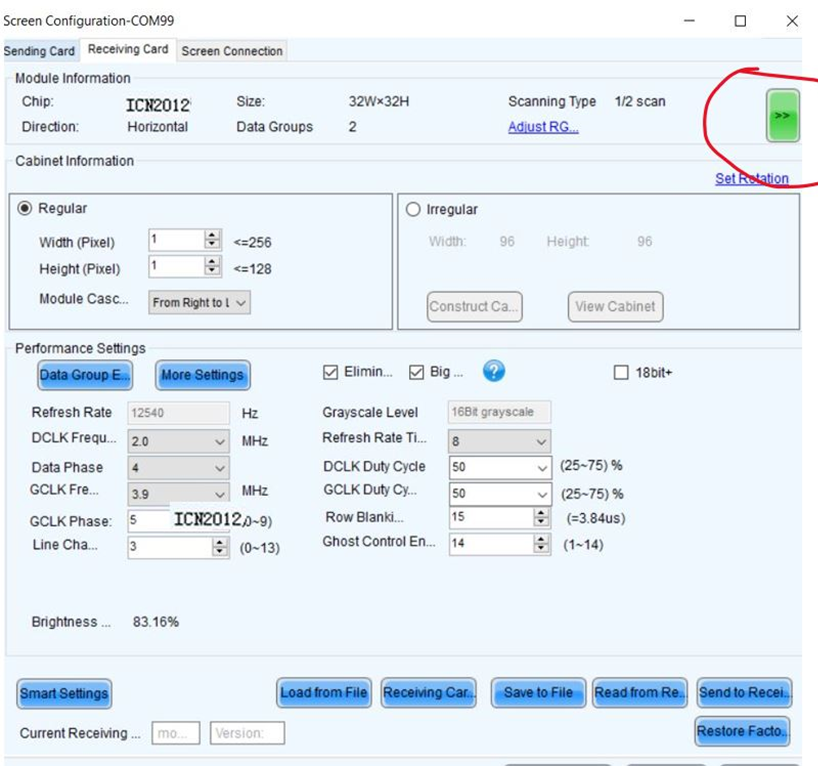This screenshot has width=818, height=766.
Task: Select the Regular cabinet radio button
Action: click(x=26, y=209)
